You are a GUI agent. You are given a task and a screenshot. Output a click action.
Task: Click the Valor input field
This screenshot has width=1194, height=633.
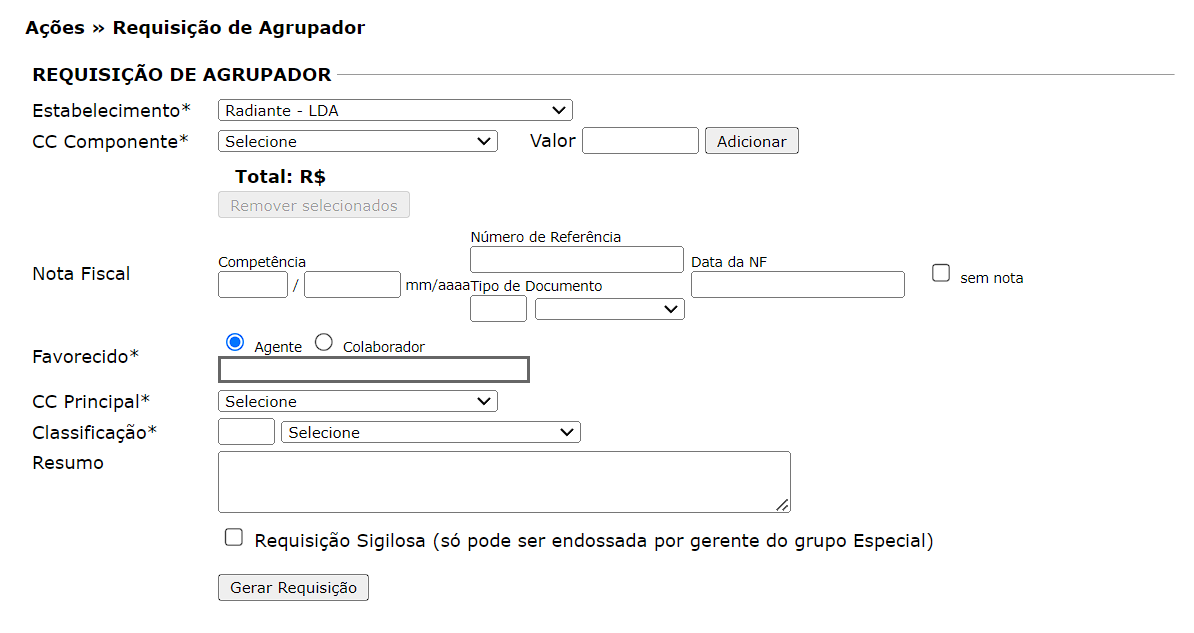640,141
